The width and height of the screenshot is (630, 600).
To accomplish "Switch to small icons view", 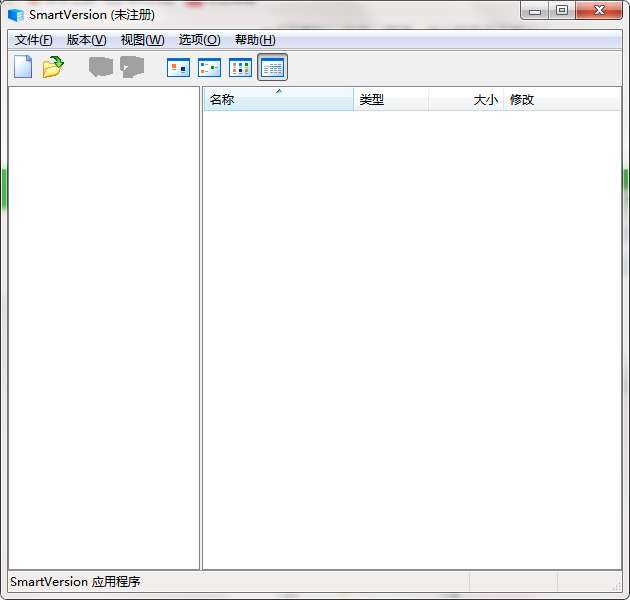I will [209, 67].
